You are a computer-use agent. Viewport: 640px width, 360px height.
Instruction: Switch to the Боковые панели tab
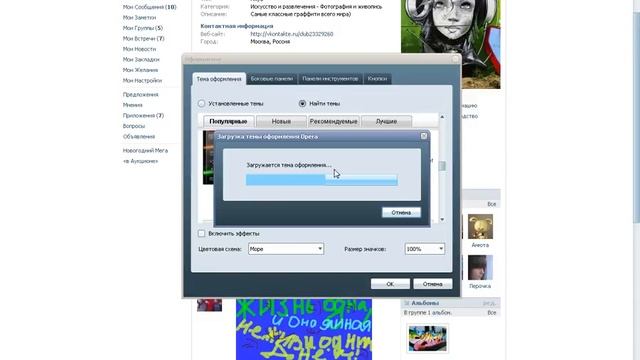click(x=272, y=79)
